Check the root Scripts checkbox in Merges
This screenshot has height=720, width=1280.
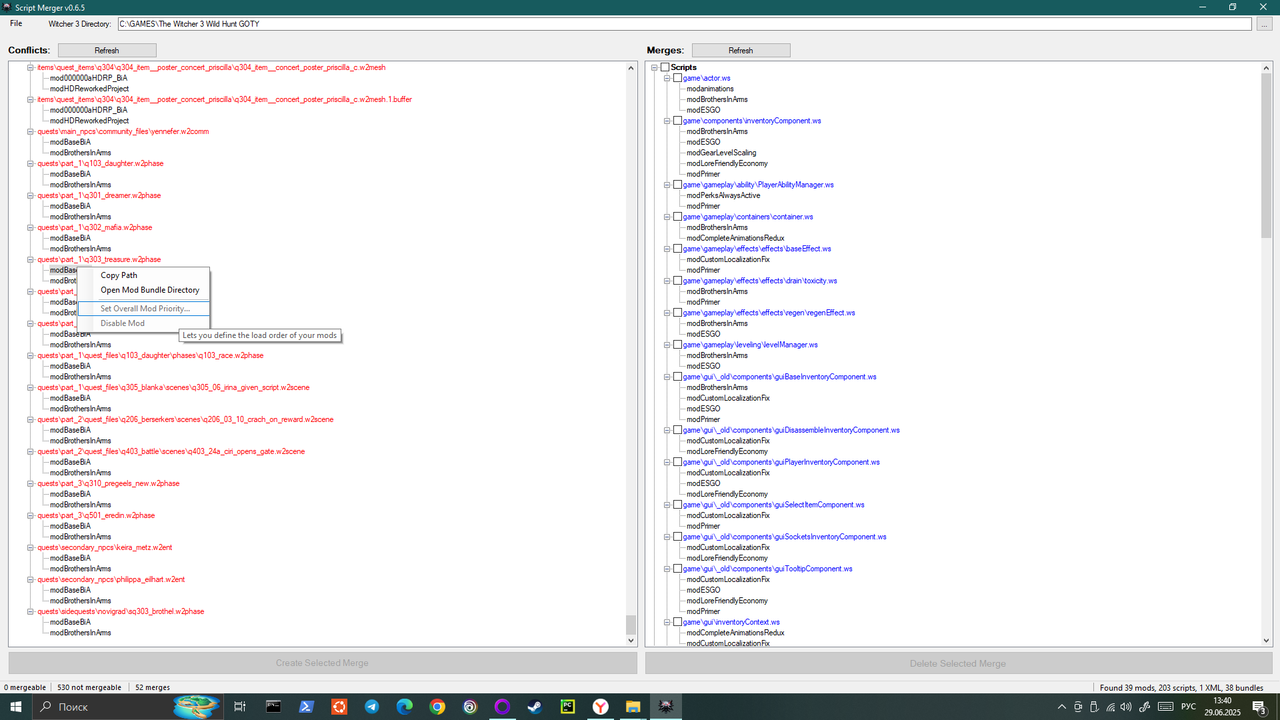coord(665,67)
